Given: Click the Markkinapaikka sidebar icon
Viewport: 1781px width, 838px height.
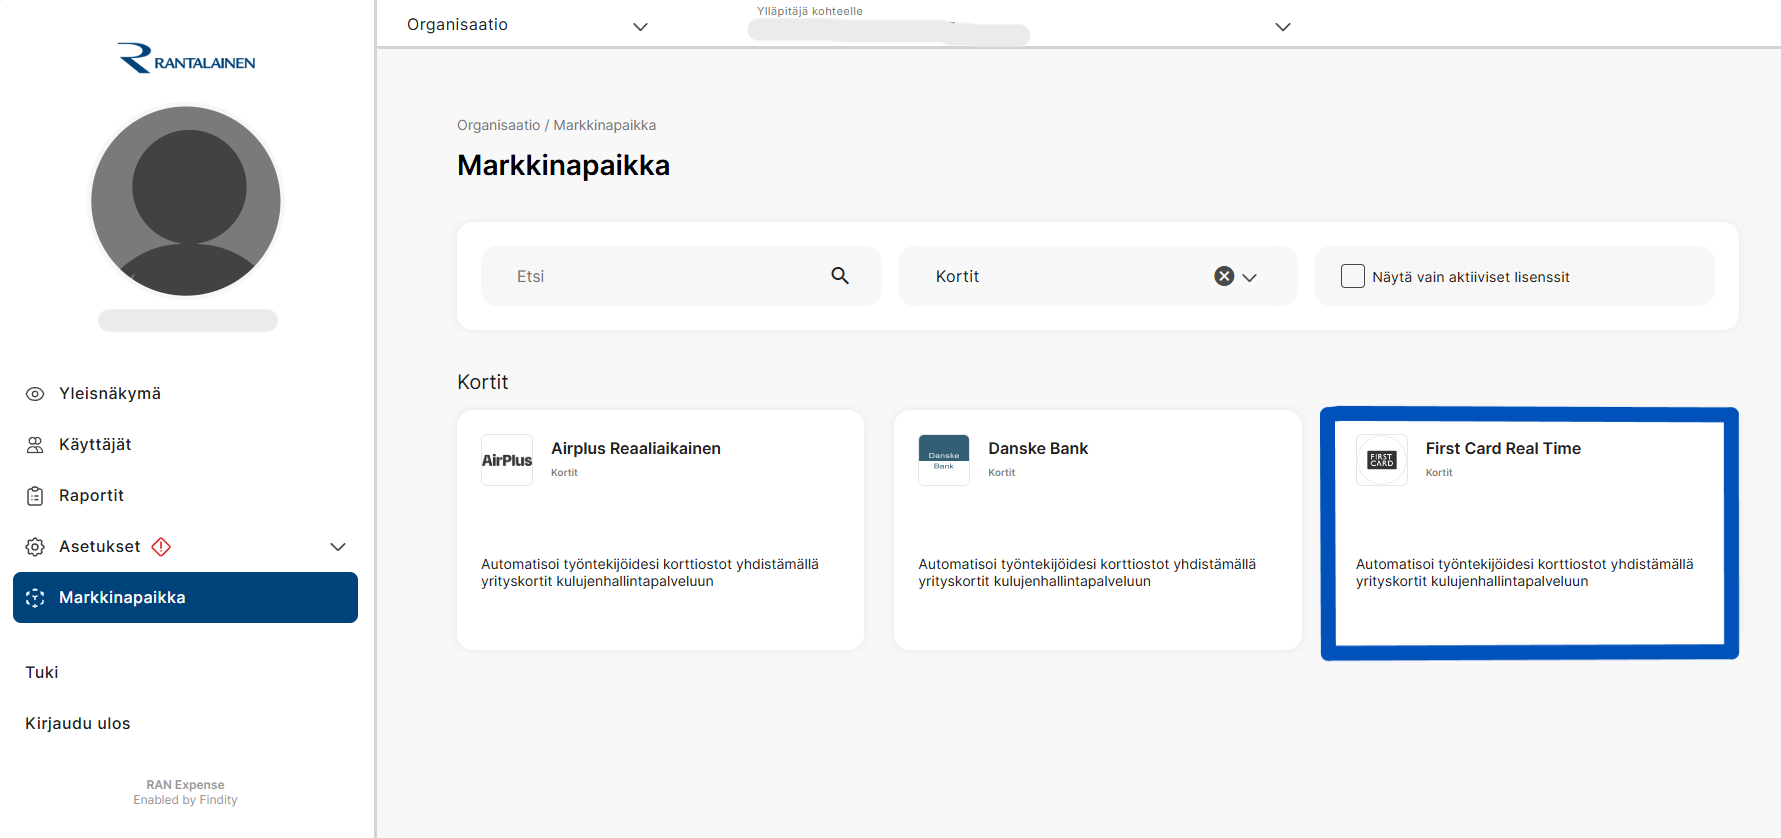Looking at the screenshot, I should 35,598.
